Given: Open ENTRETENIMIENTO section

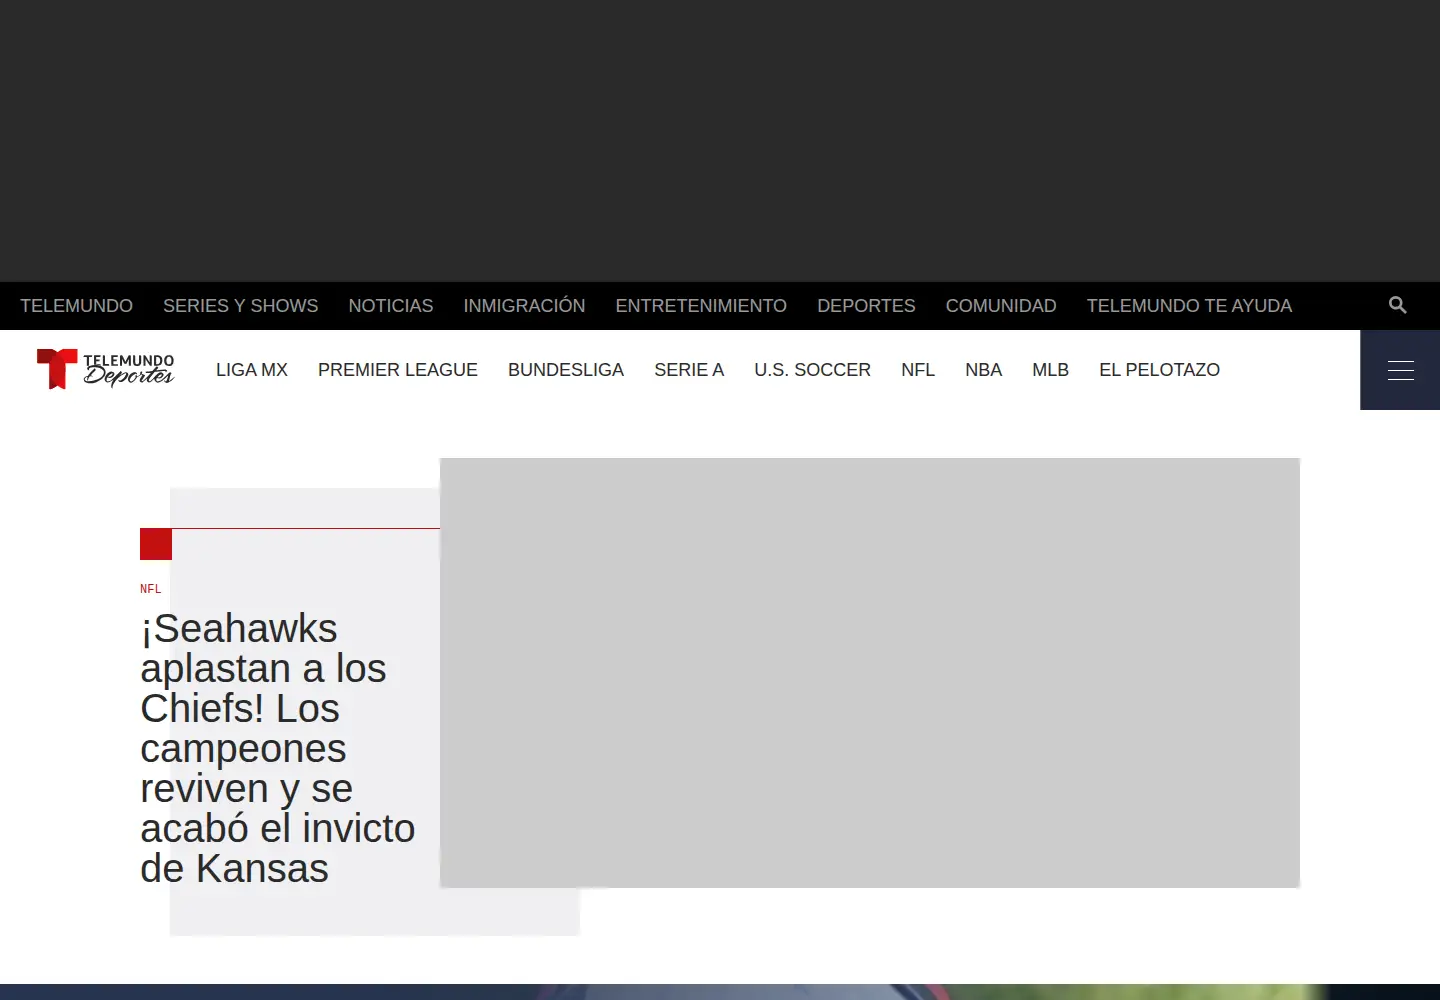Looking at the screenshot, I should 701,306.
